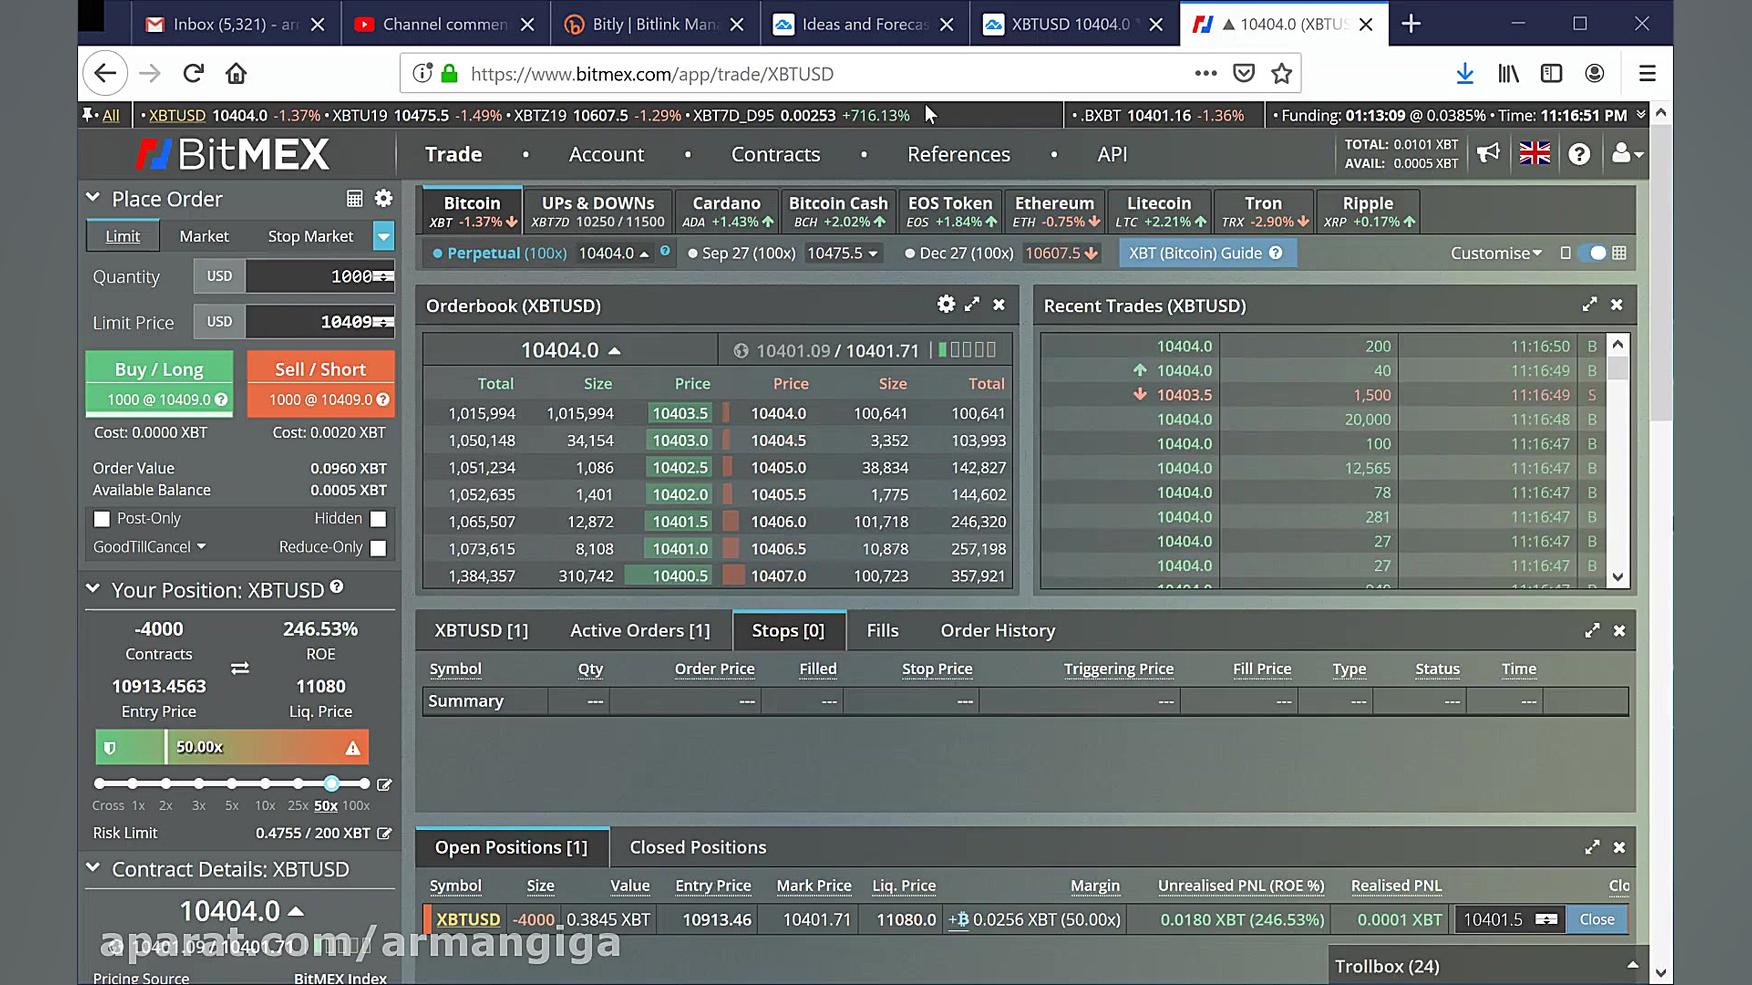Select Ethereum in the coin tabs
The width and height of the screenshot is (1752, 985).
[x=1054, y=210]
